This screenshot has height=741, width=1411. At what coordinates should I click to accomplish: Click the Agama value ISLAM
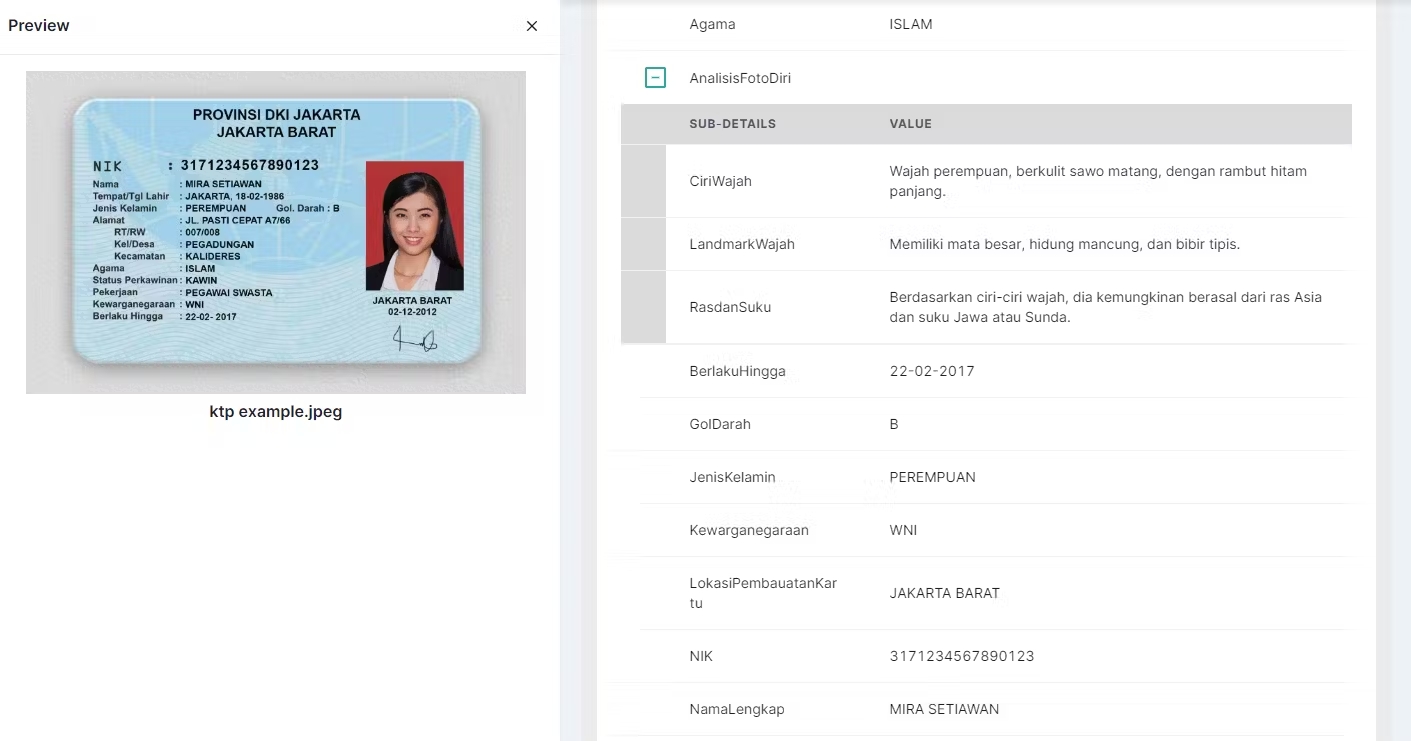click(x=910, y=24)
